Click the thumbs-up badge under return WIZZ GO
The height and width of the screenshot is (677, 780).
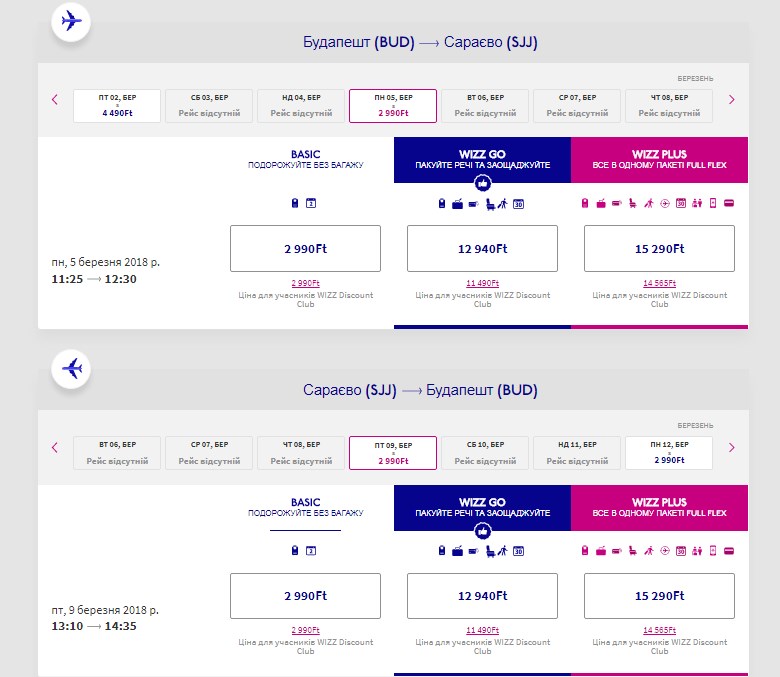482,532
